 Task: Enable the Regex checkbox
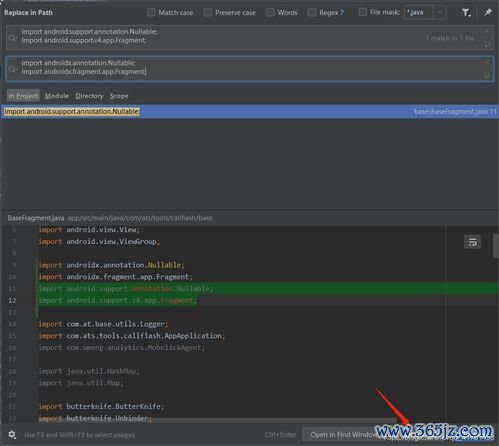point(312,13)
